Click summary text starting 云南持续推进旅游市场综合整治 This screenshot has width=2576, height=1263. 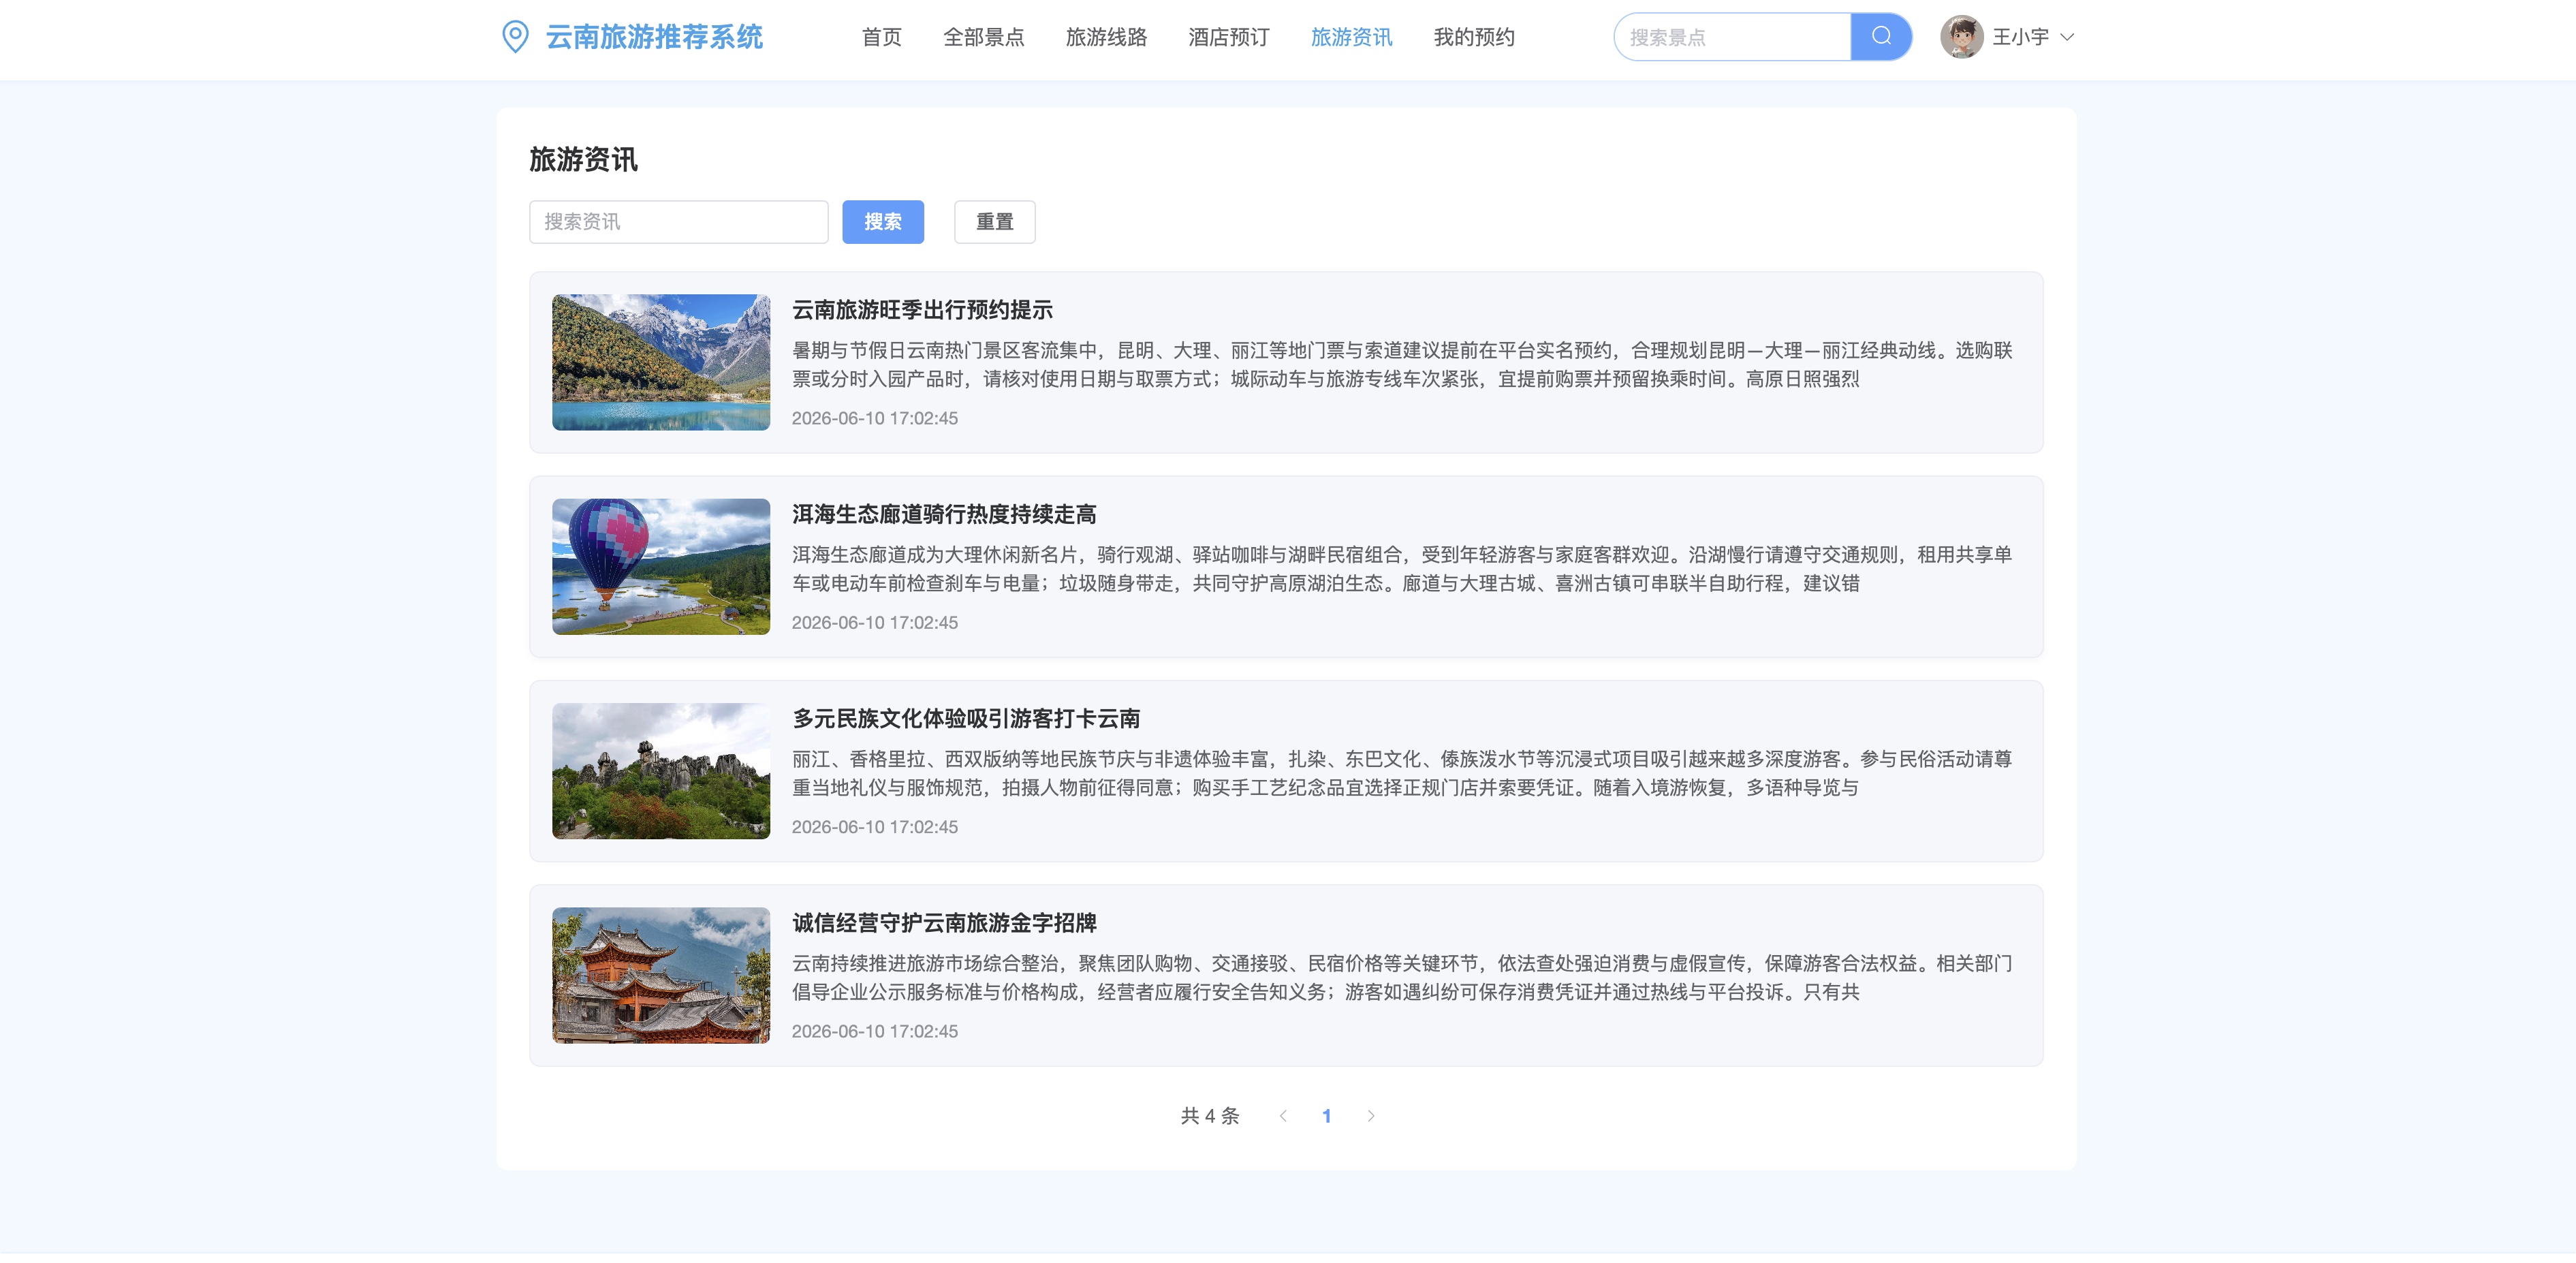[x=1402, y=977]
